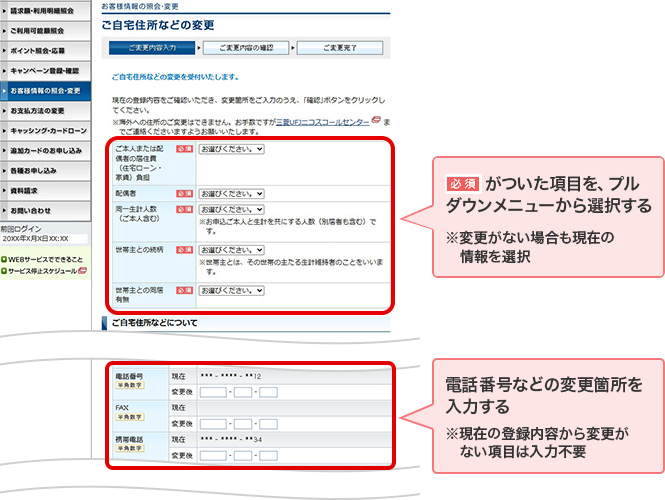This screenshot has width=665, height=500.
Task: Select ポイント照会・応募 menu item
Action: coord(45,51)
